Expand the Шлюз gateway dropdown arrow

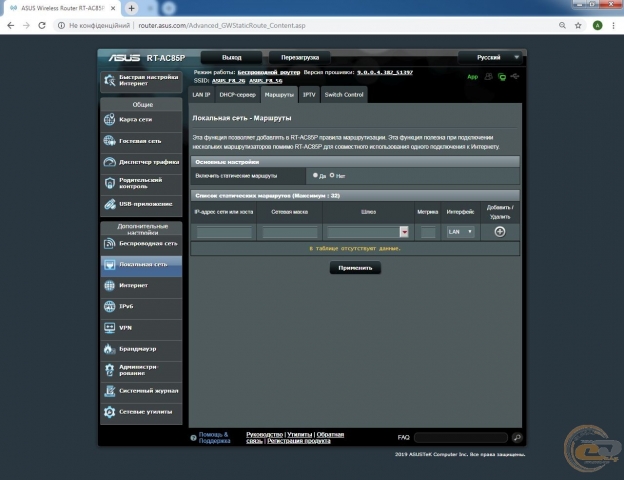pyautogui.click(x=404, y=232)
